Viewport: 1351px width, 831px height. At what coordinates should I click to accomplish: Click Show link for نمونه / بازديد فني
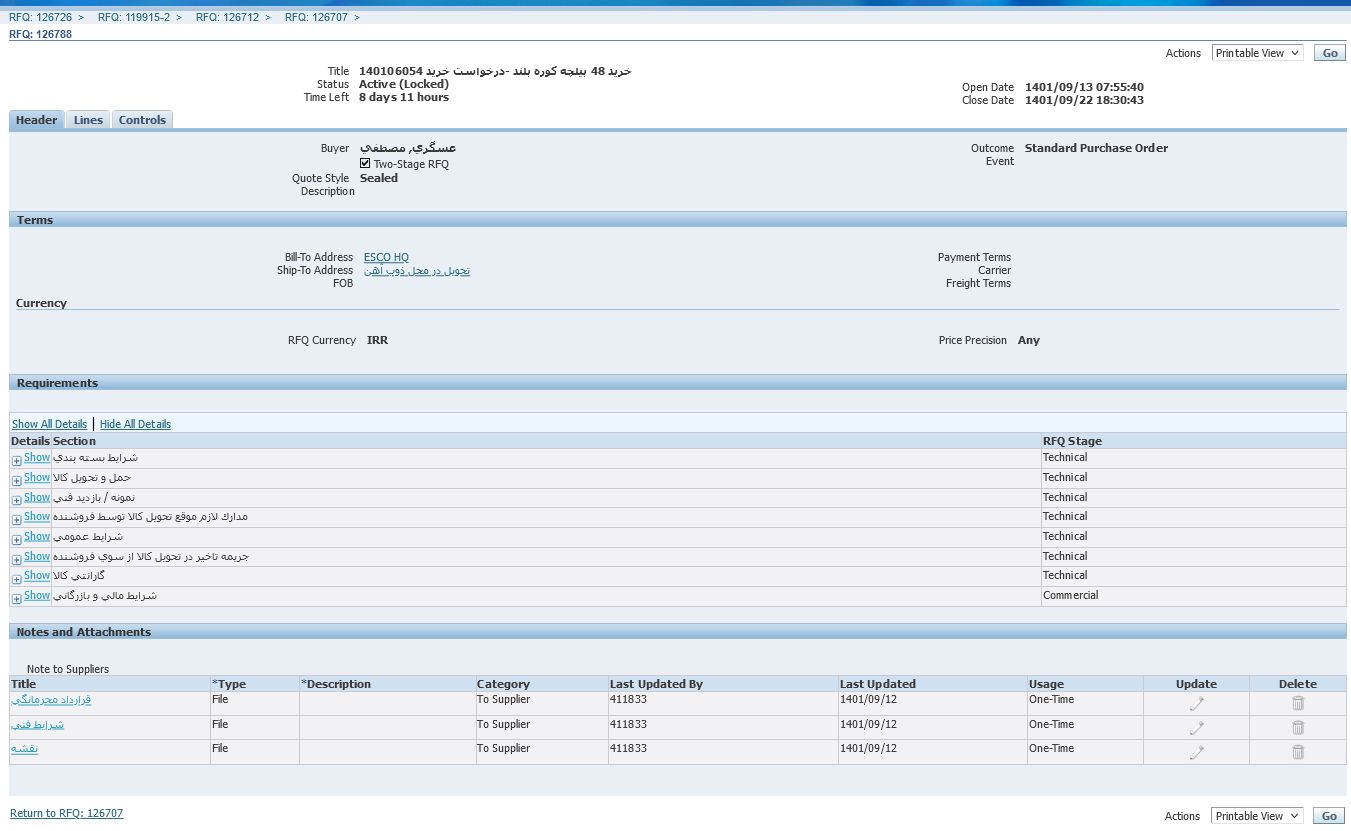coord(37,497)
